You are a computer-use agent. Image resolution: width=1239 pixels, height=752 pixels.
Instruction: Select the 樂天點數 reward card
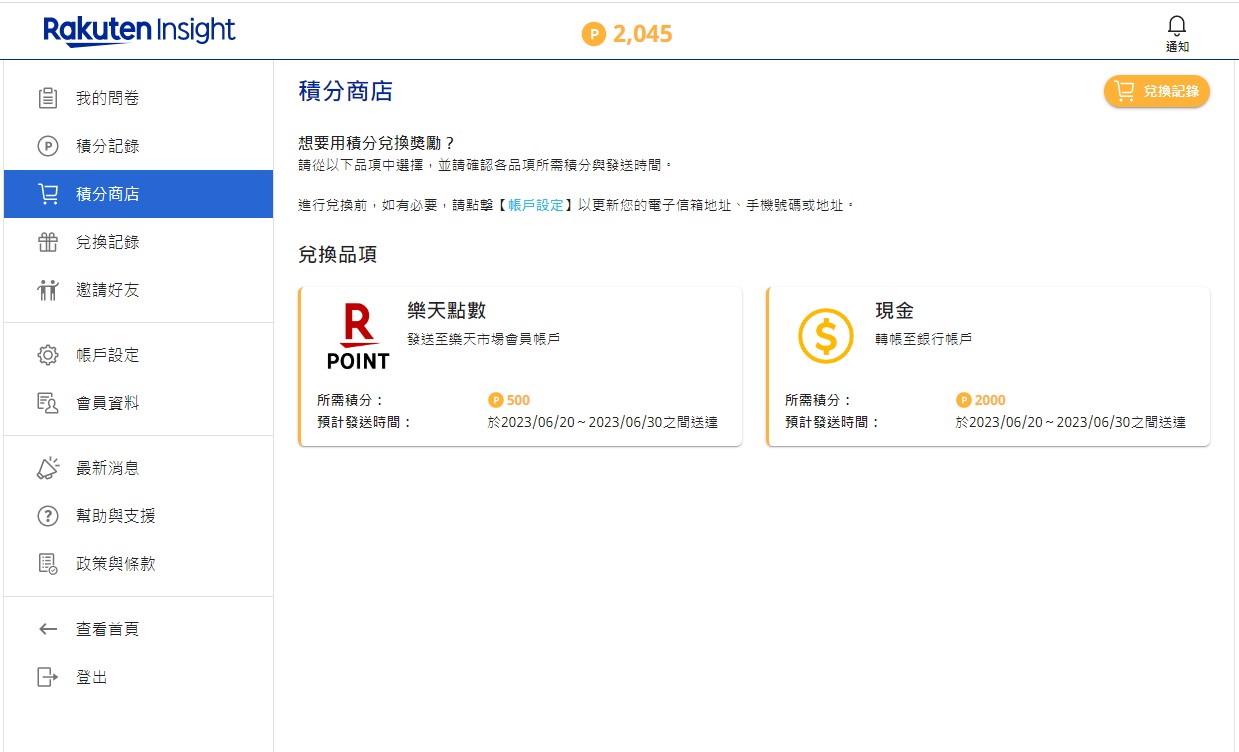520,367
